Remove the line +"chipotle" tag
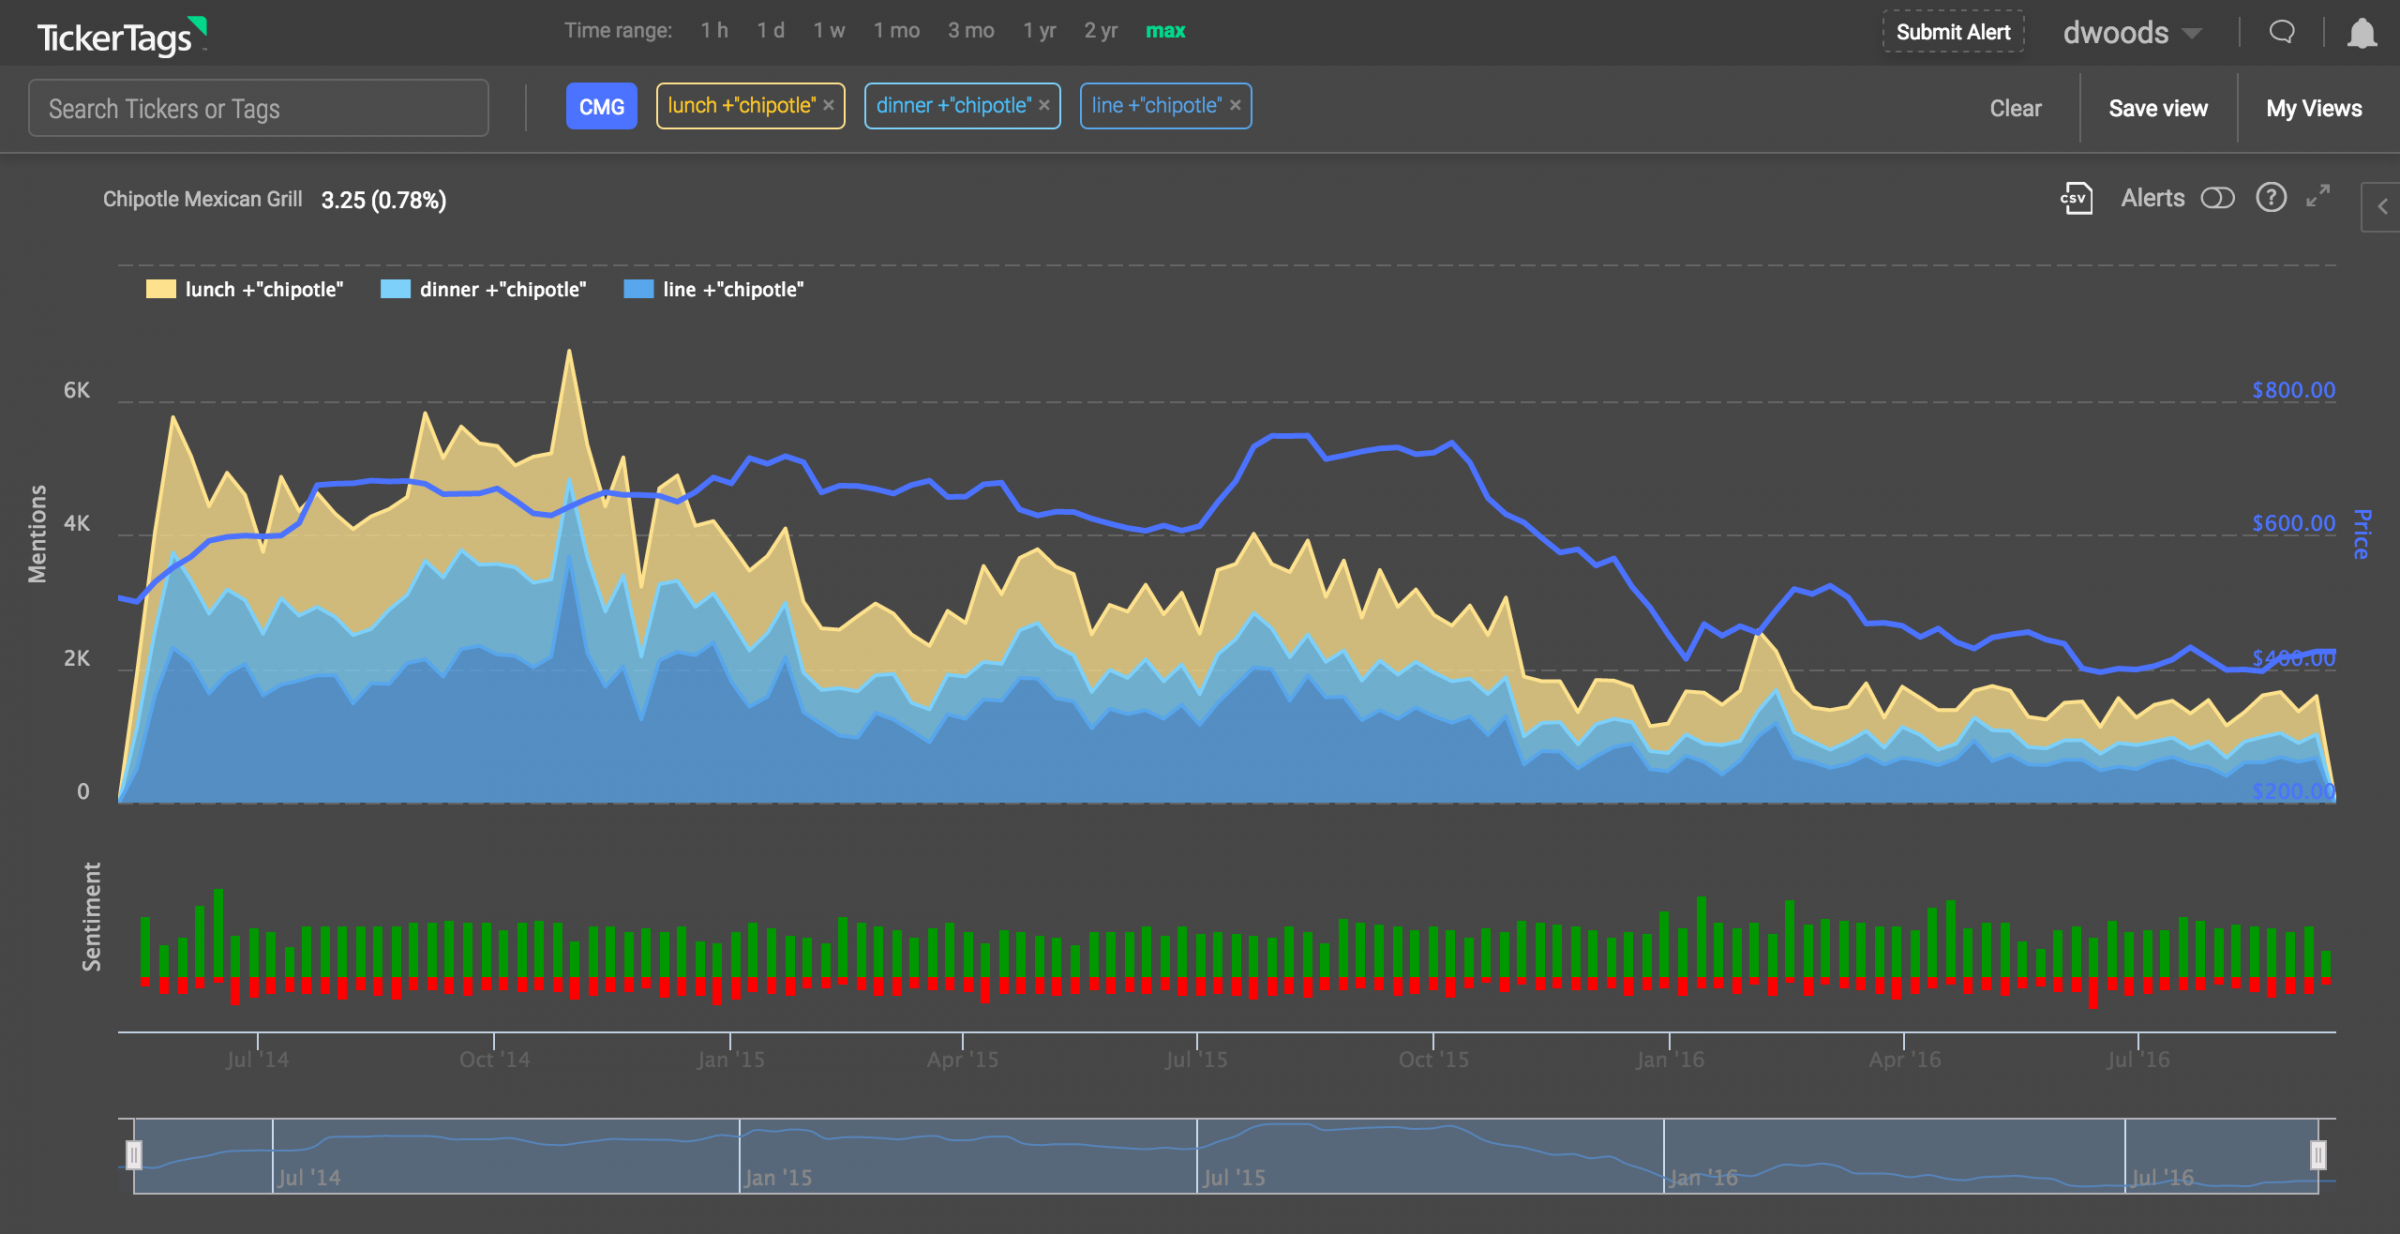This screenshot has width=2400, height=1234. 1235,106
